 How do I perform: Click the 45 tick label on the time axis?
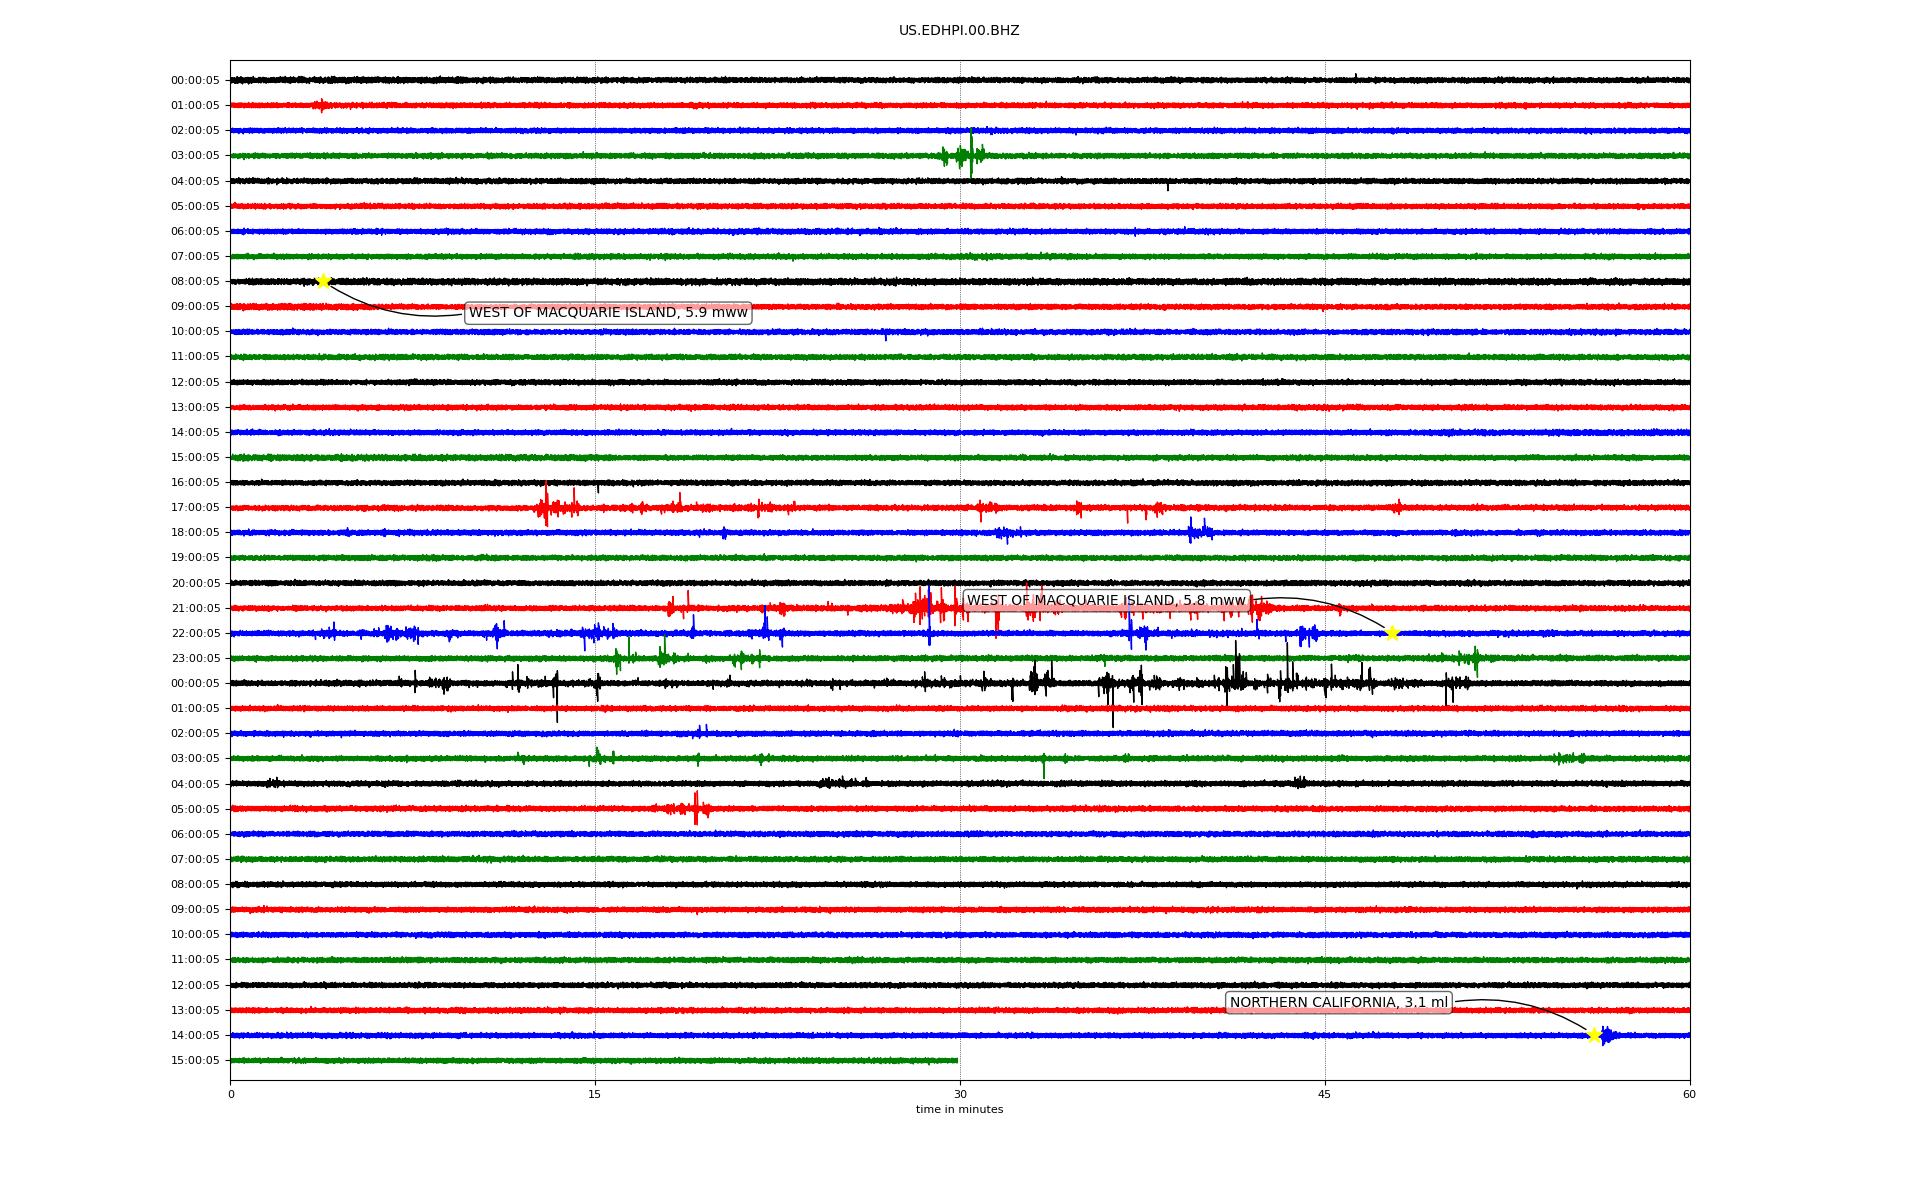coord(1325,1094)
